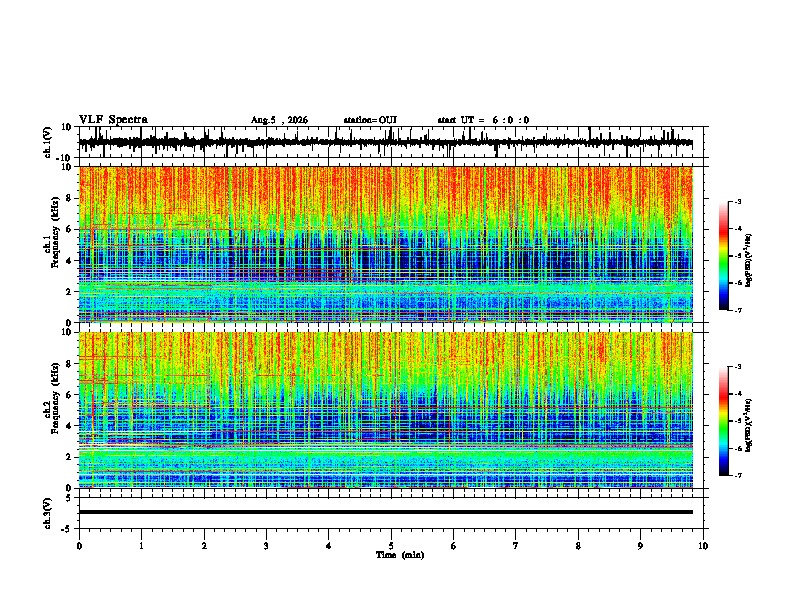Click the "6" kHz tick of ch.1 spectrogram
This screenshot has height=612, width=792.
click(69, 229)
